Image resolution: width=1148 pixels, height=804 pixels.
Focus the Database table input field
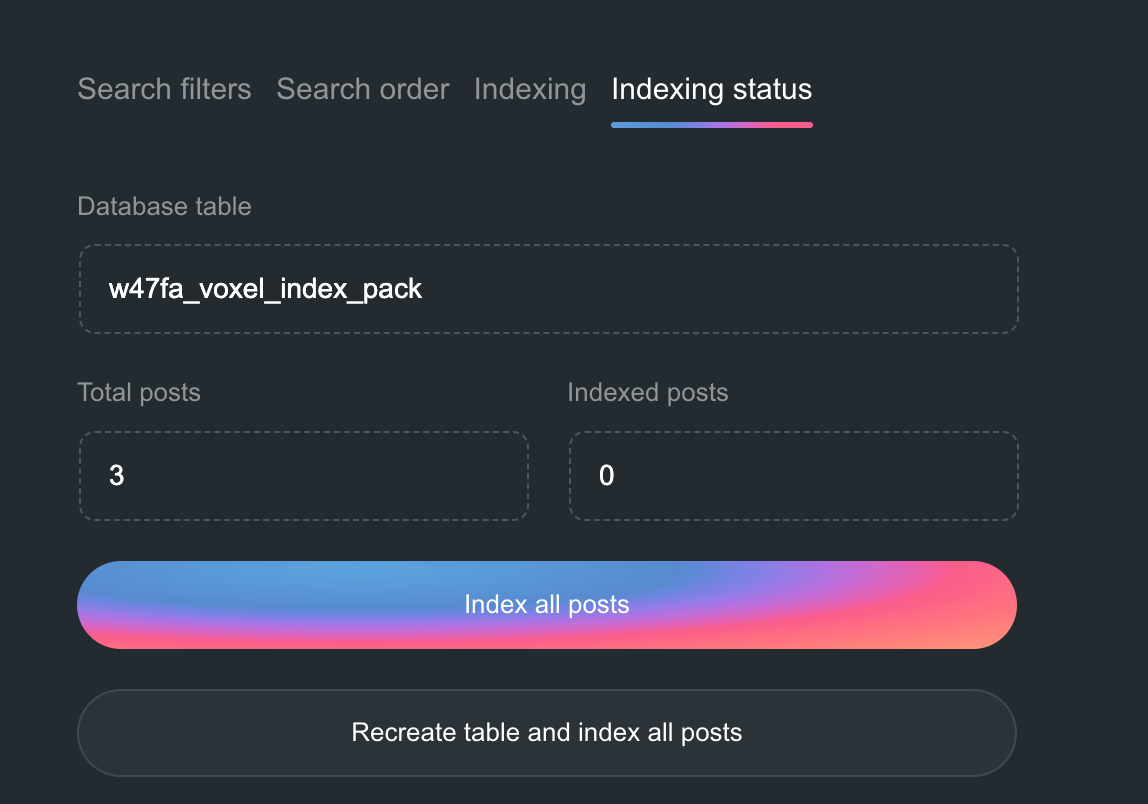[548, 289]
